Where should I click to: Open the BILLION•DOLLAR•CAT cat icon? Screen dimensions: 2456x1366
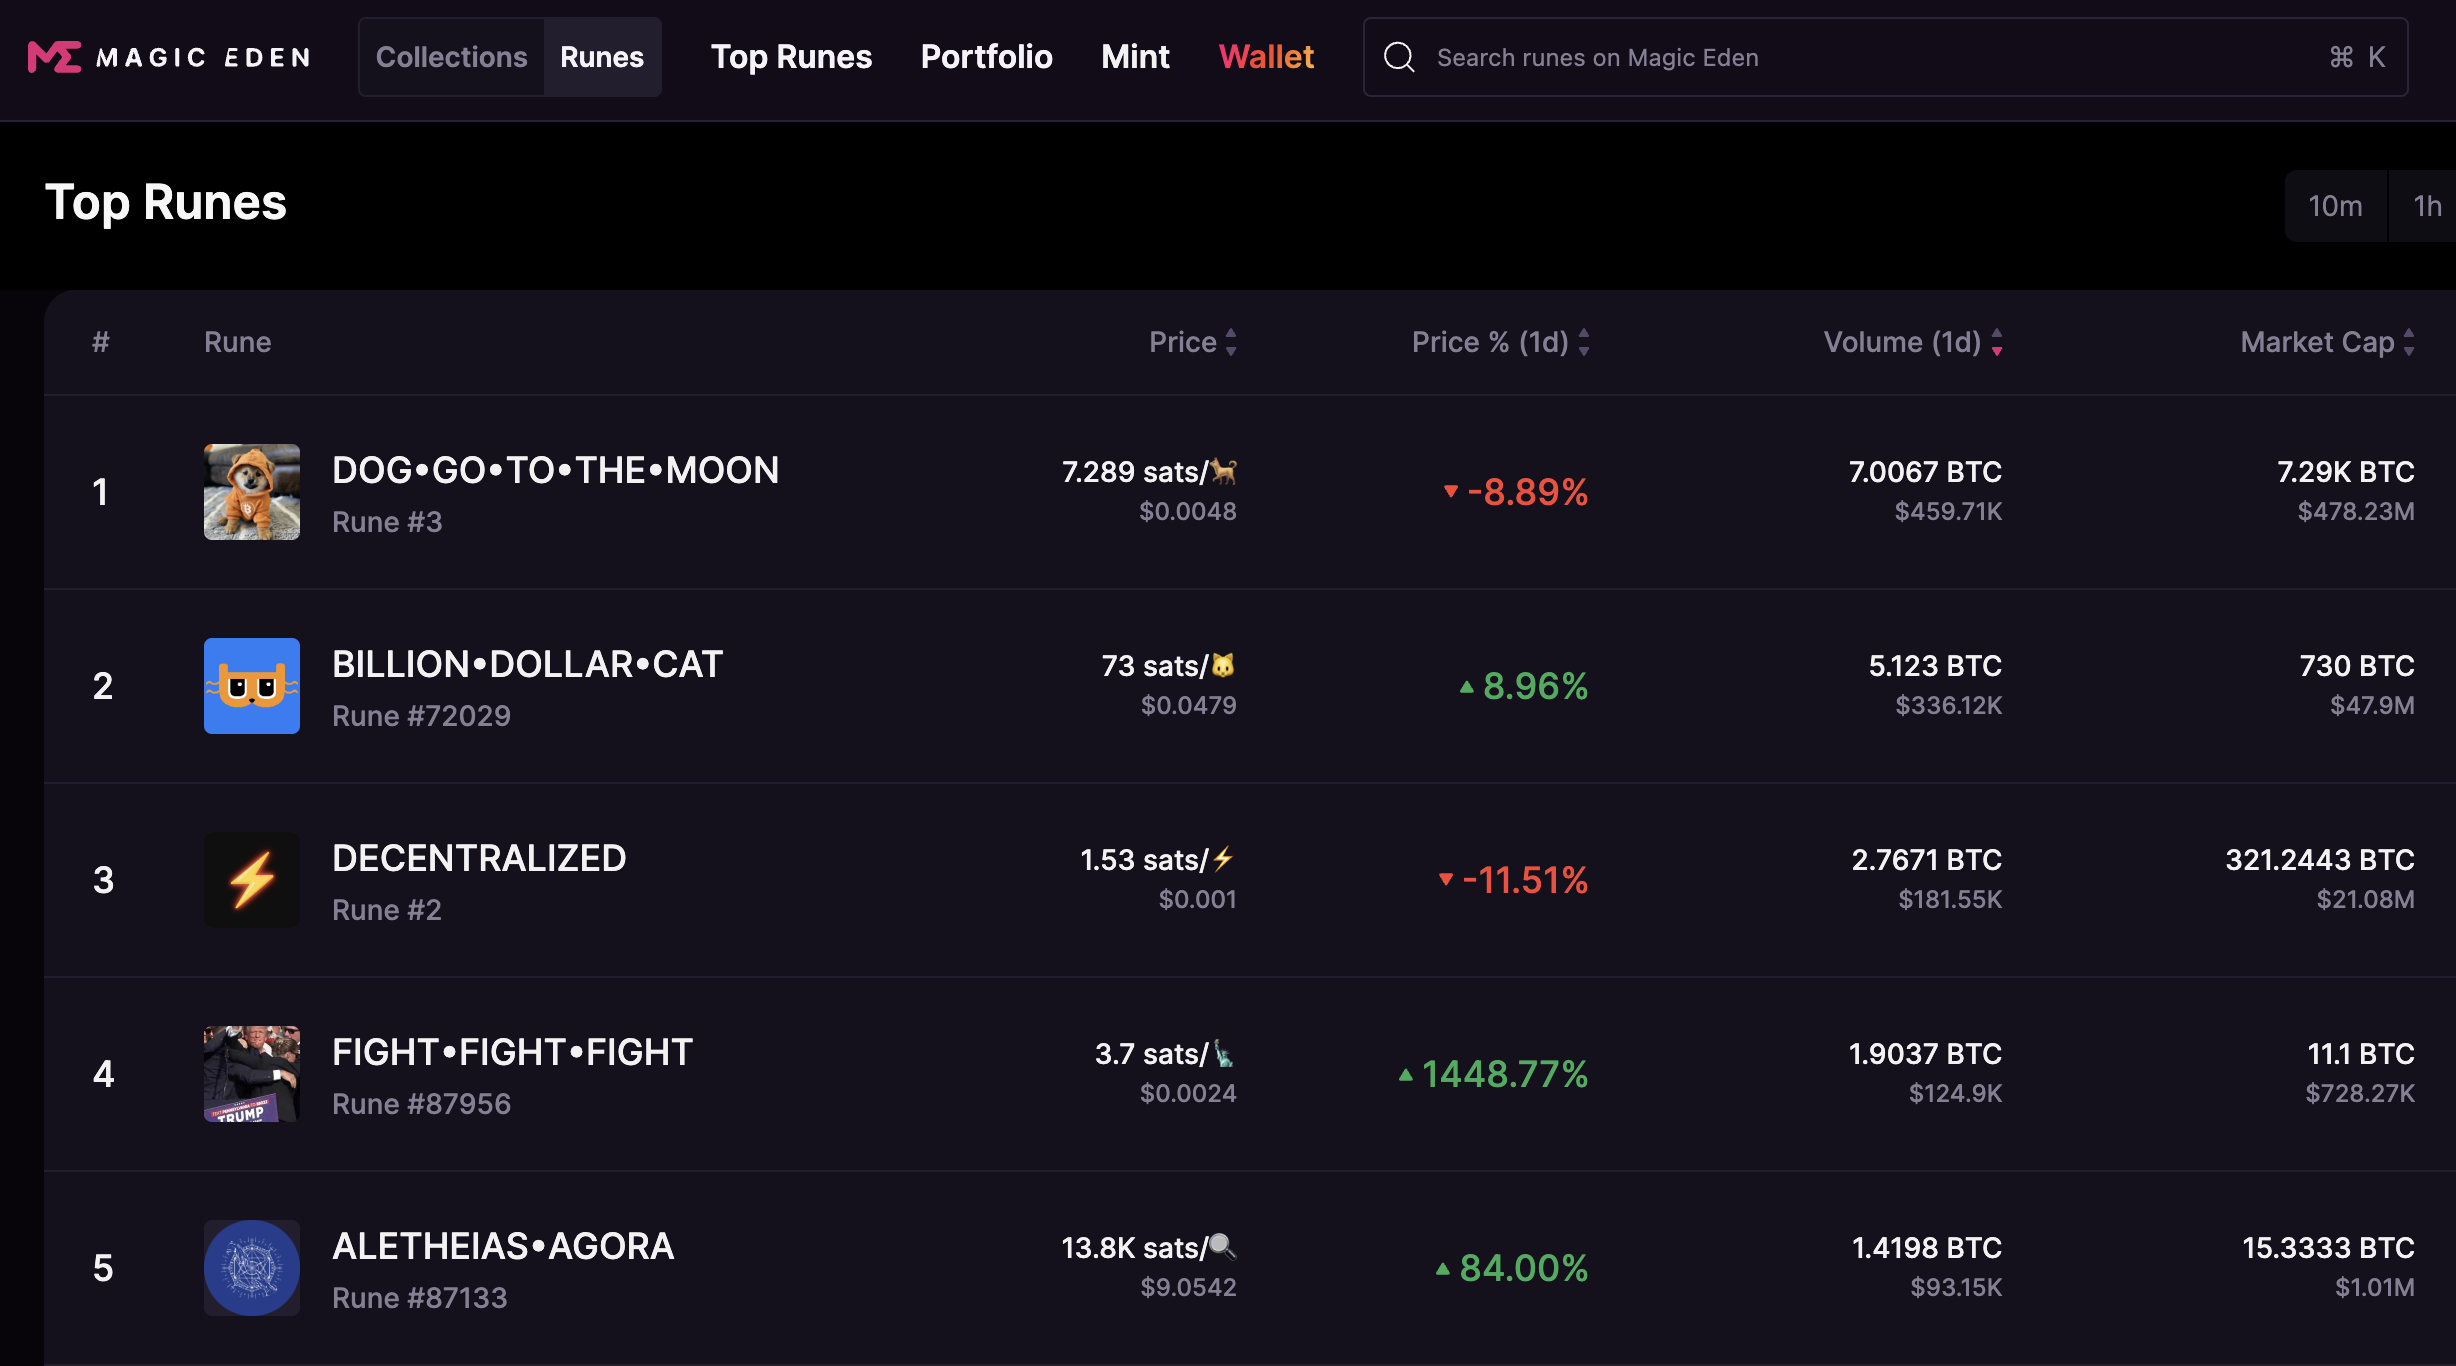click(x=252, y=686)
